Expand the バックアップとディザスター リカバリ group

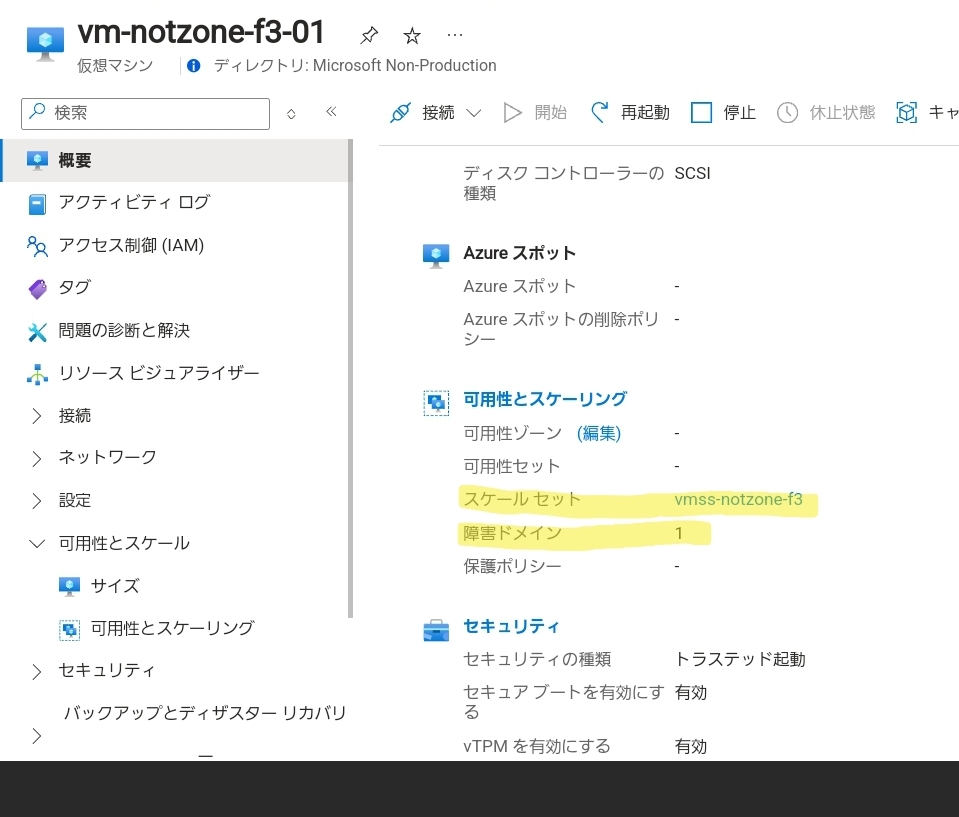37,736
